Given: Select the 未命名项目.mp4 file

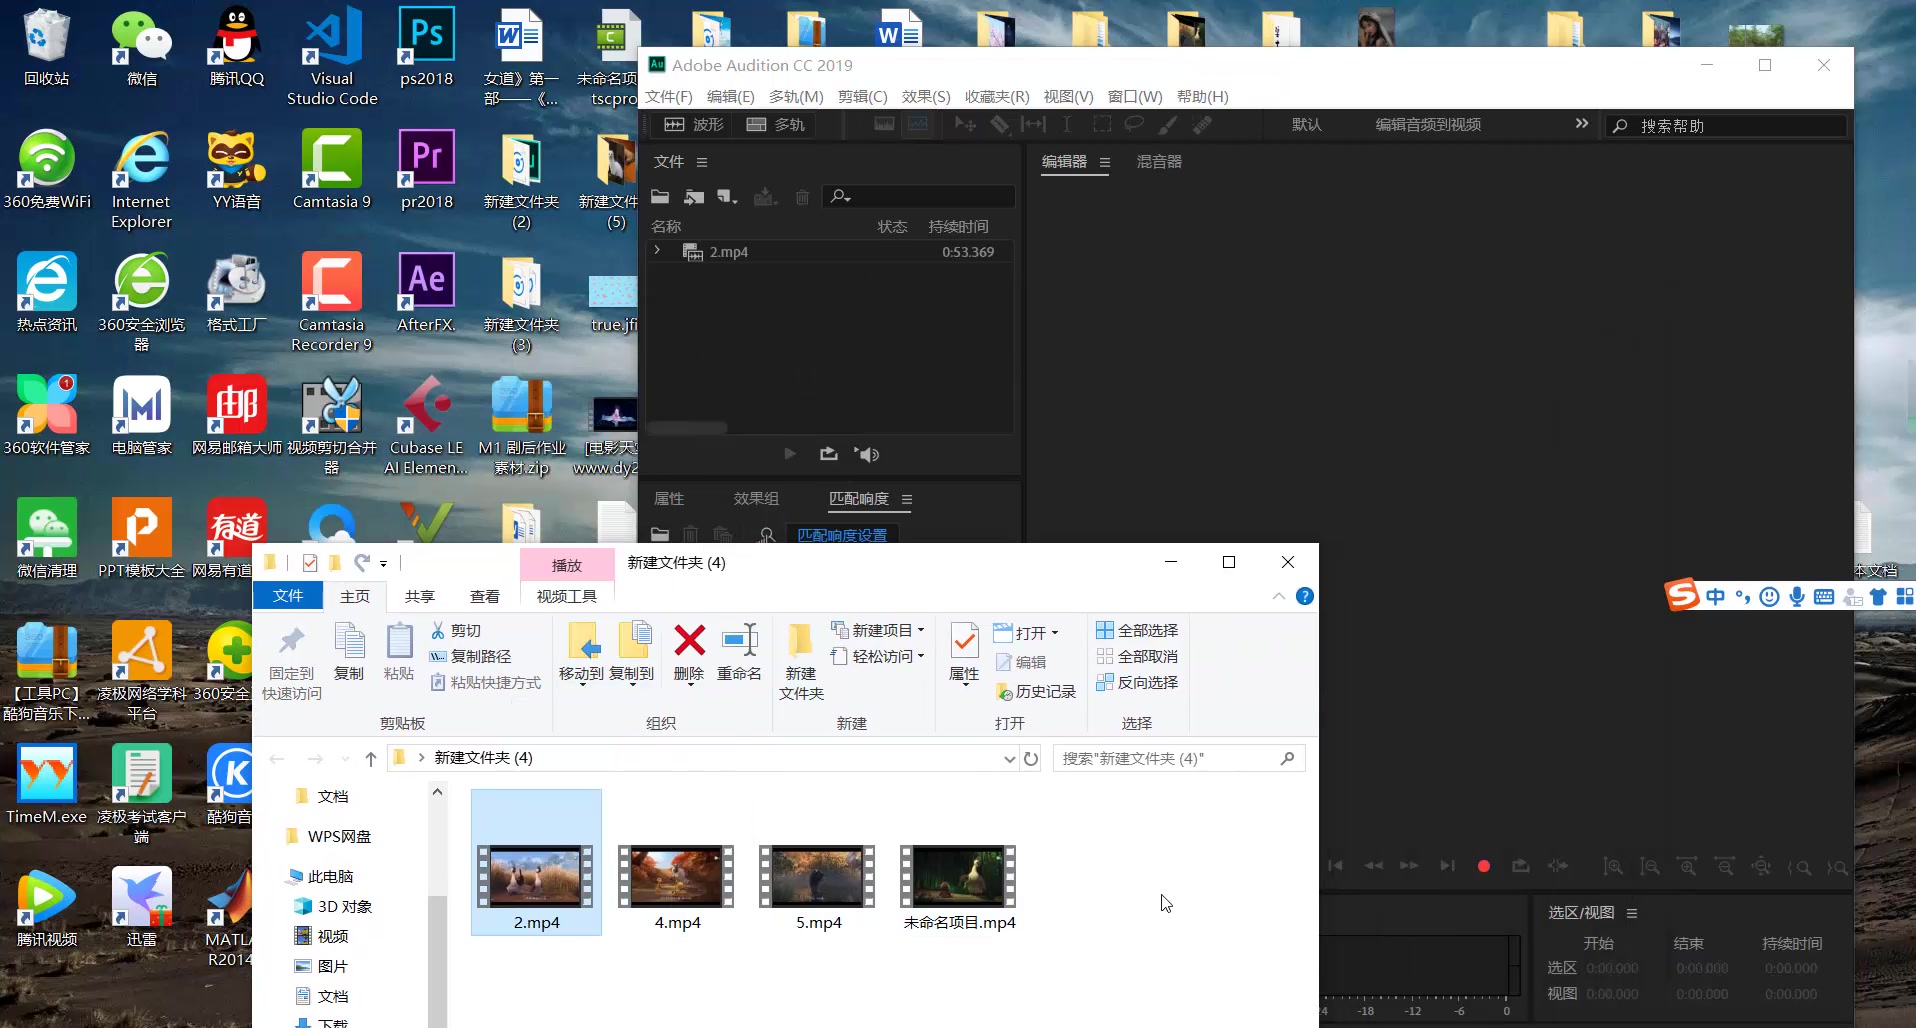Looking at the screenshot, I should (959, 889).
